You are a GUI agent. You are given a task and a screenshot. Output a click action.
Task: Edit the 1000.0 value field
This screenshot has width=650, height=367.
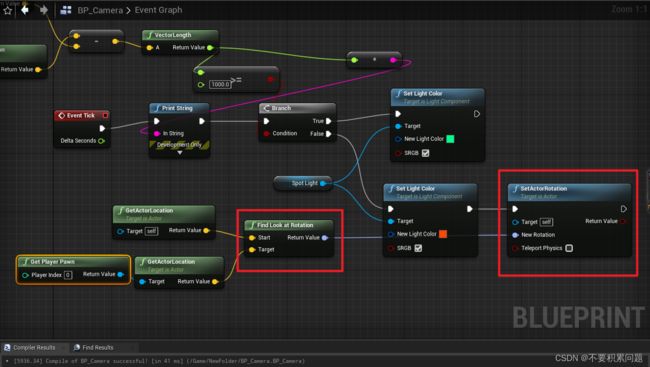tap(220, 84)
